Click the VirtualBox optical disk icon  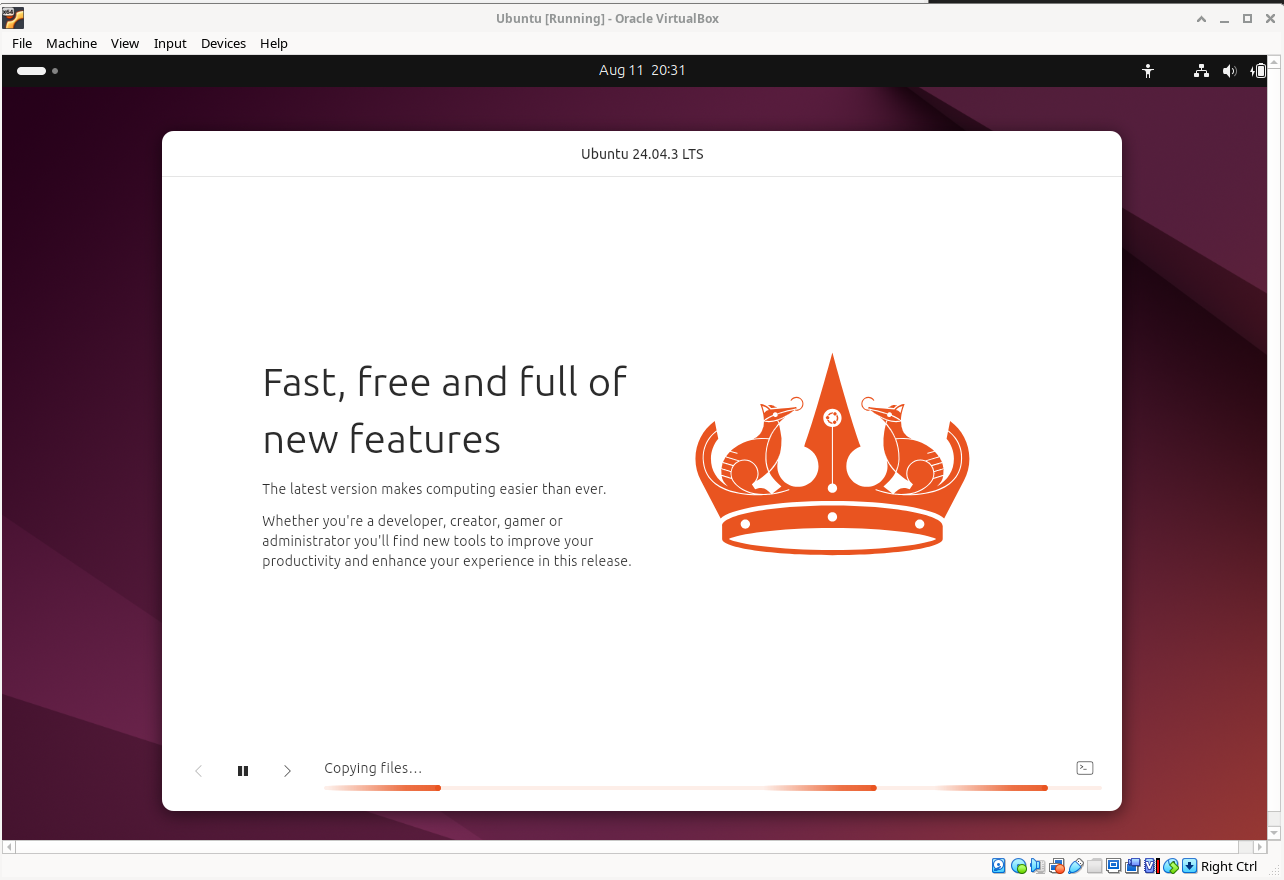pyautogui.click(x=1018, y=866)
